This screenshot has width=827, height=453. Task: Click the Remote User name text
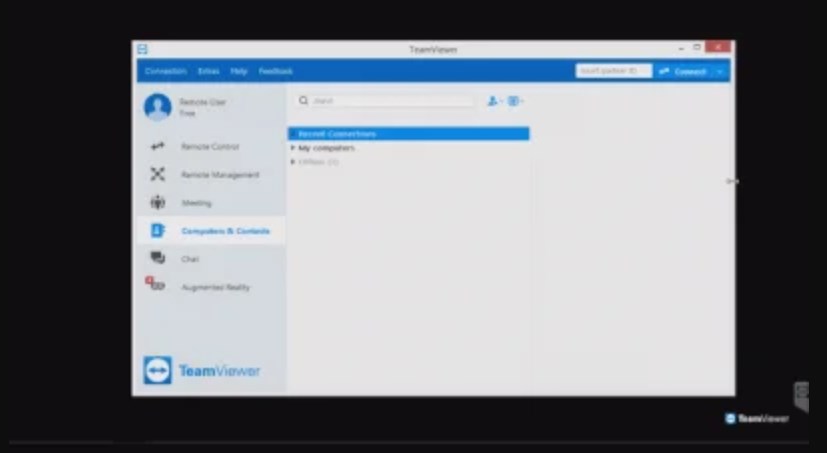point(203,102)
